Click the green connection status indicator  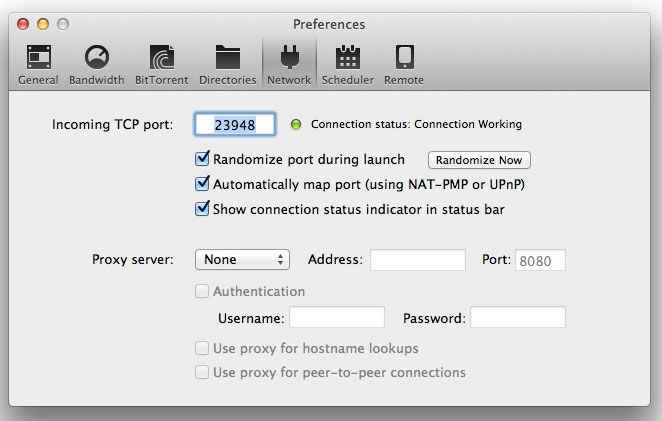pos(296,125)
